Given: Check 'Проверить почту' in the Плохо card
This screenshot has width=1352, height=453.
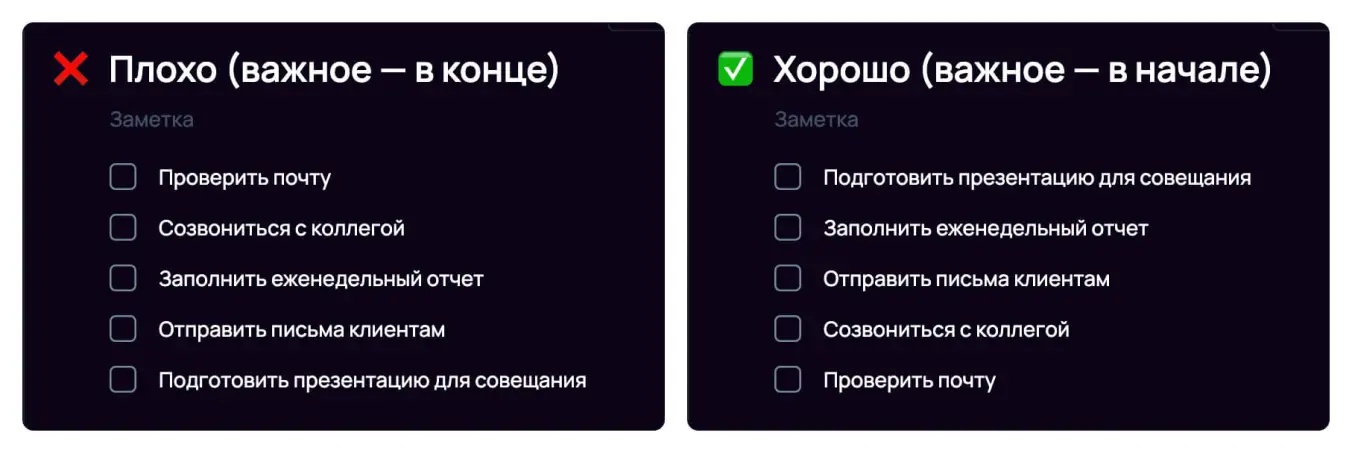Looking at the screenshot, I should point(123,178).
